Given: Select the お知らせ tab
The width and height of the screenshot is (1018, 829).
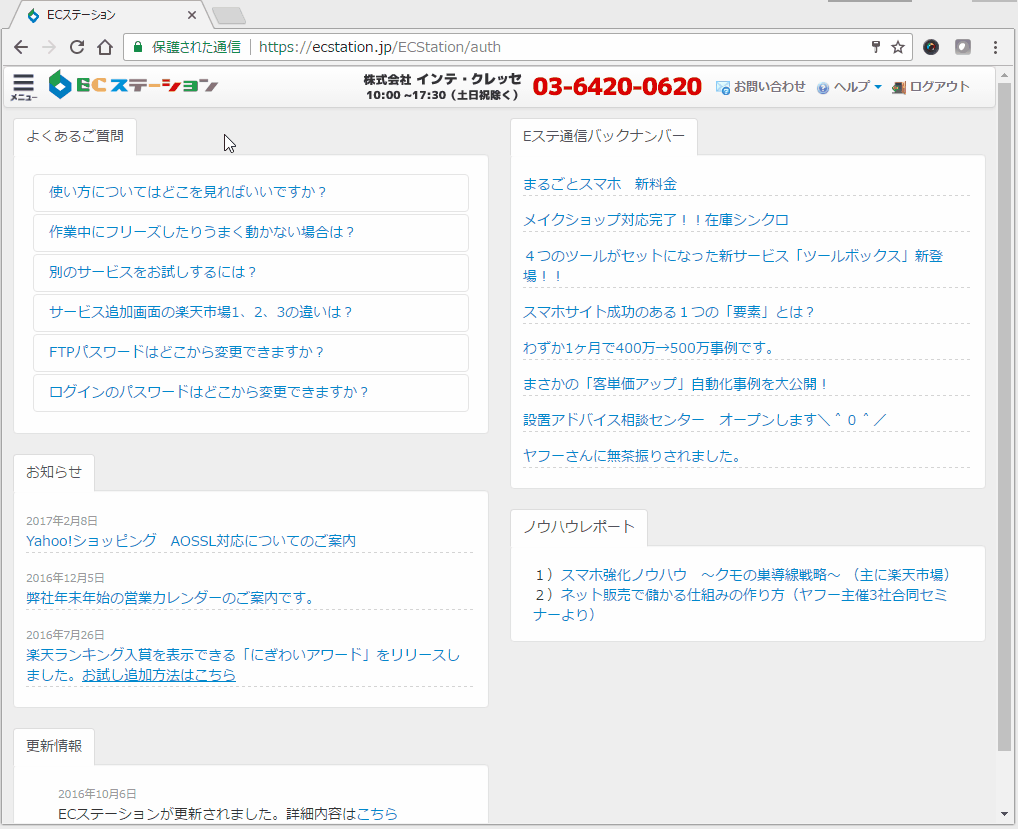Looking at the screenshot, I should click(x=54, y=473).
